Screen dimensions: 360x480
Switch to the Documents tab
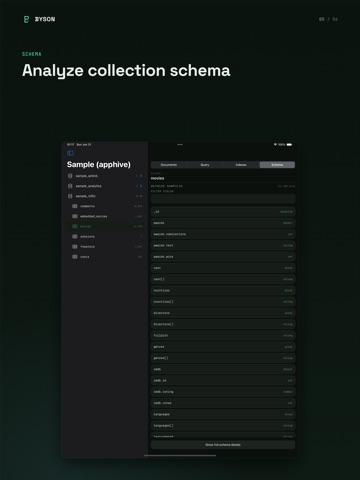169,165
